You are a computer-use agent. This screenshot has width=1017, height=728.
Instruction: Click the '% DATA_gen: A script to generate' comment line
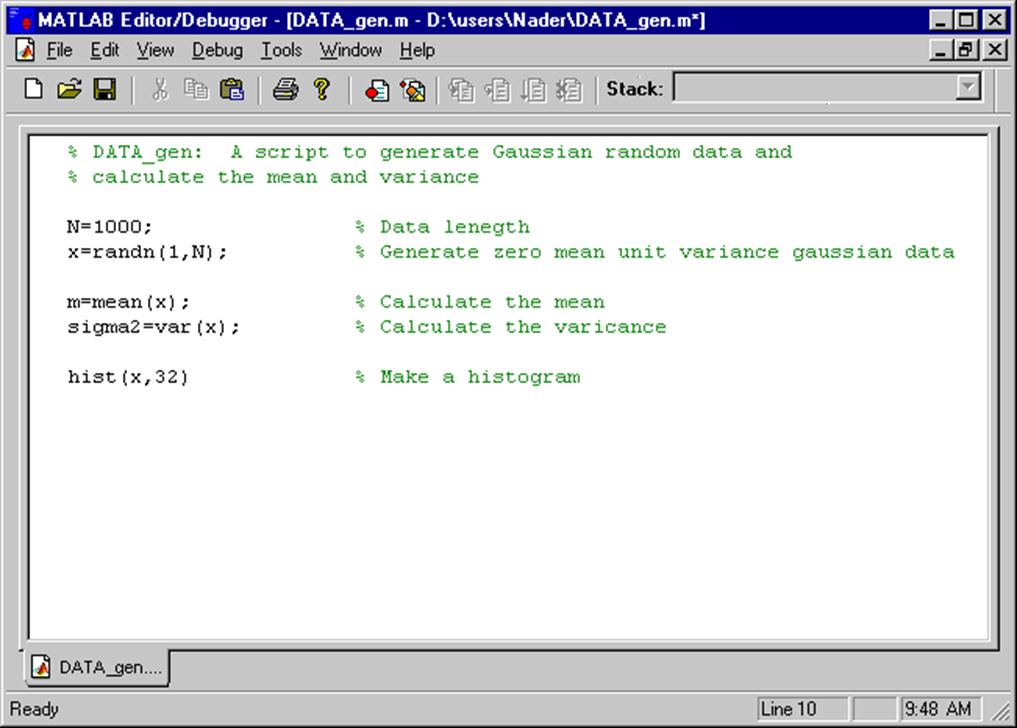pyautogui.click(x=429, y=152)
